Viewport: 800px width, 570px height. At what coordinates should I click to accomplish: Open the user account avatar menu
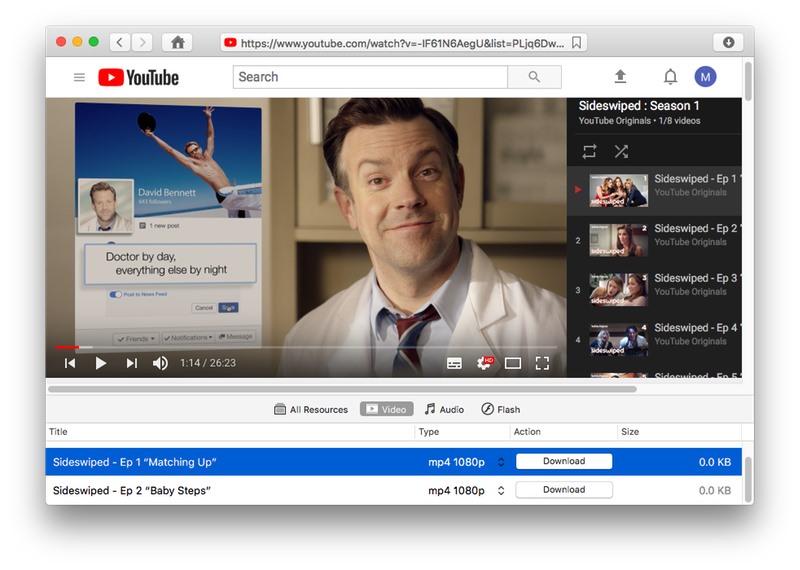point(706,77)
